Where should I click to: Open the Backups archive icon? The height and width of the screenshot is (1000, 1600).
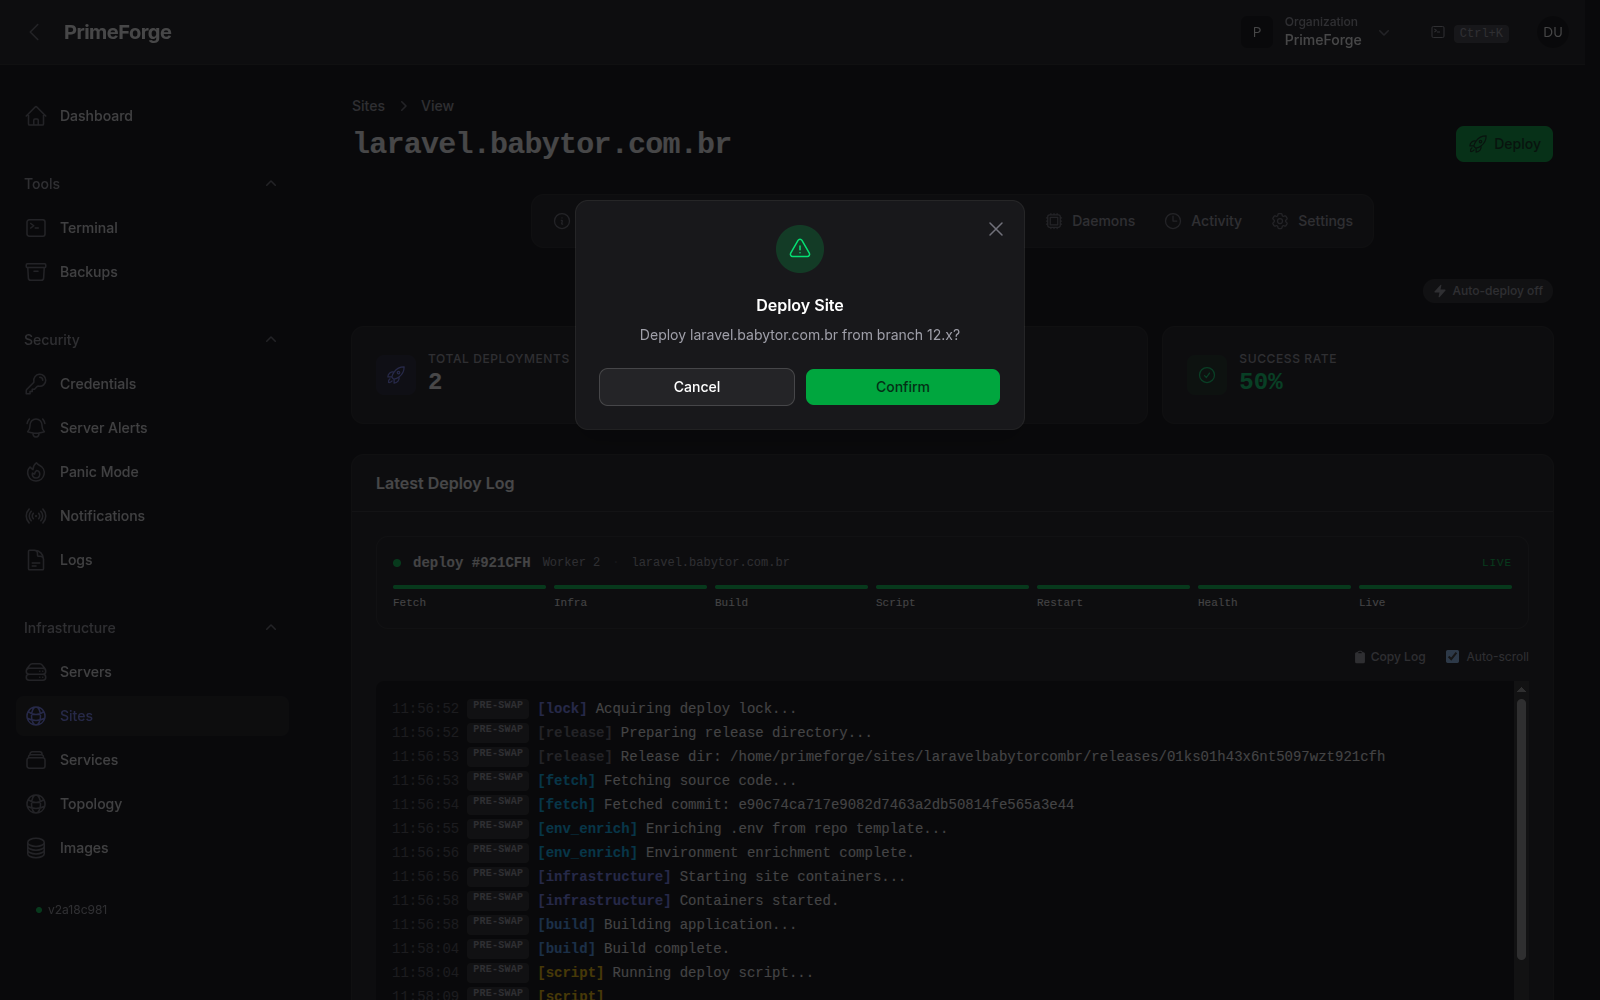tap(36, 272)
